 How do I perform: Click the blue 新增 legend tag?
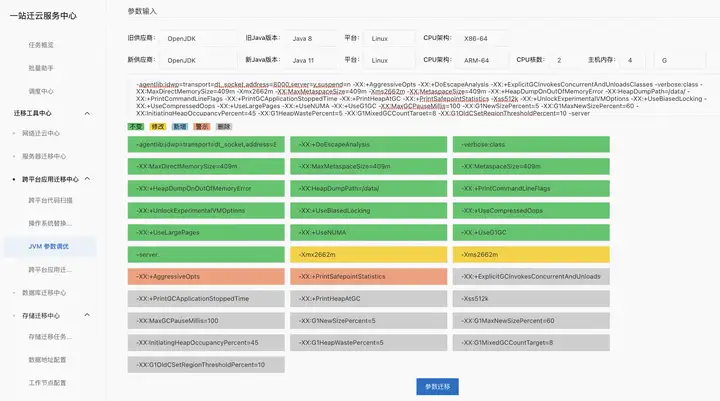(x=180, y=127)
